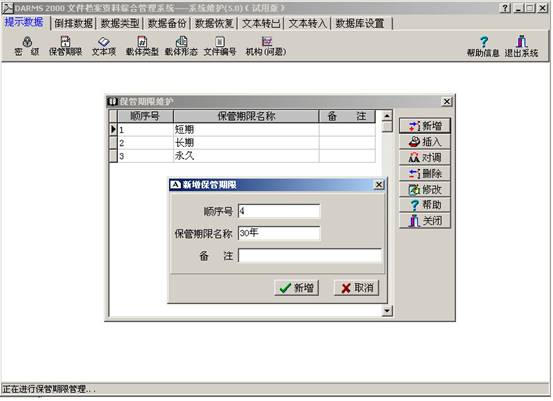Focus the 备注 input field
The height and width of the screenshot is (401, 553).
tap(310, 255)
